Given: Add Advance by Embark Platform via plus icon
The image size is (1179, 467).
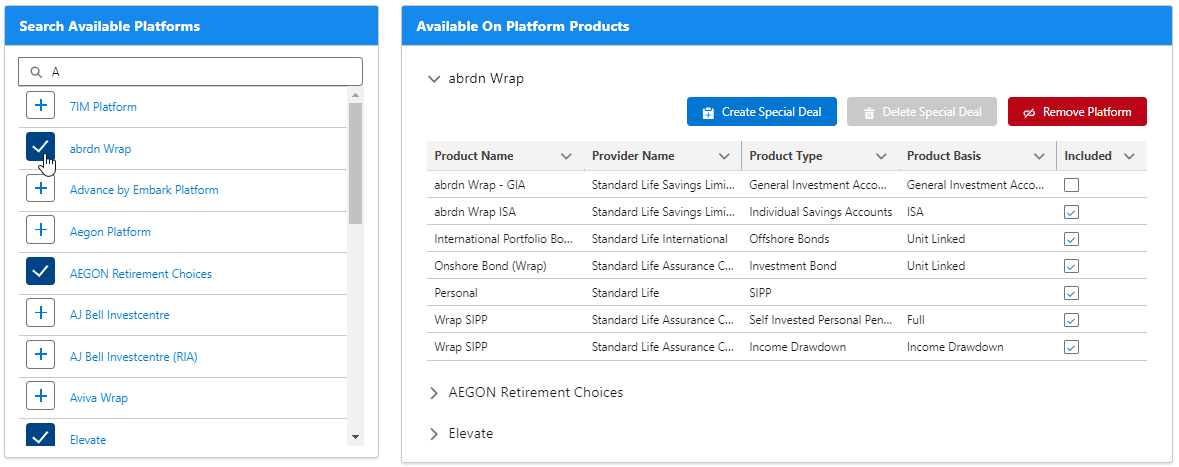Looking at the screenshot, I should click(40, 189).
